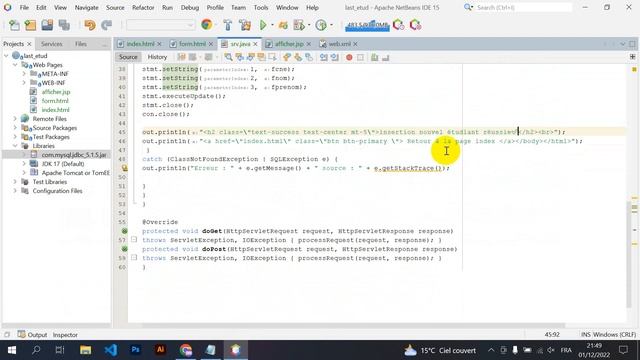Click the New Project toolbar icon
The width and height of the screenshot is (640, 360).
pyautogui.click(x=30, y=25)
